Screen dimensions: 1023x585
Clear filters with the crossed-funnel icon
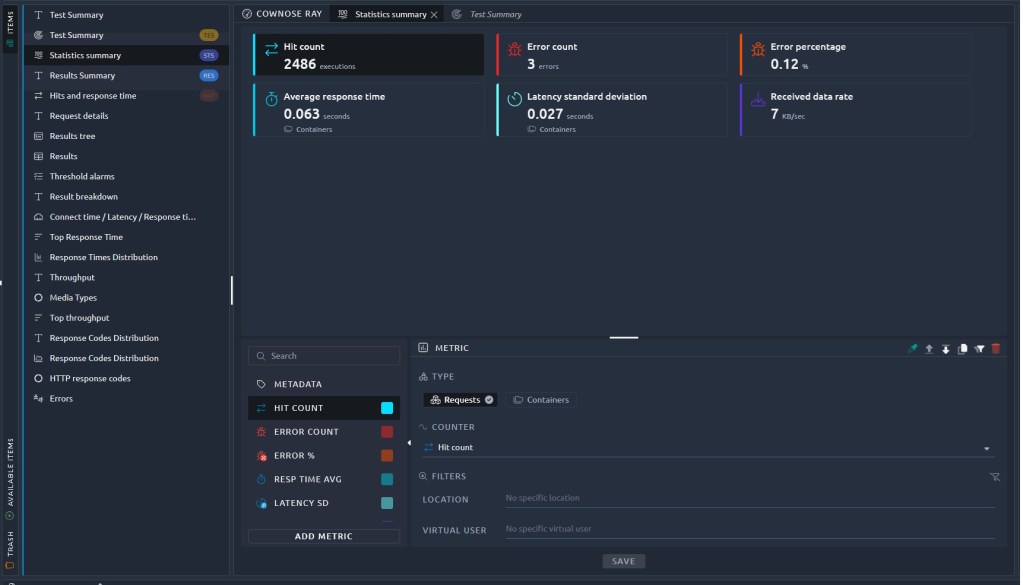pyautogui.click(x=994, y=477)
